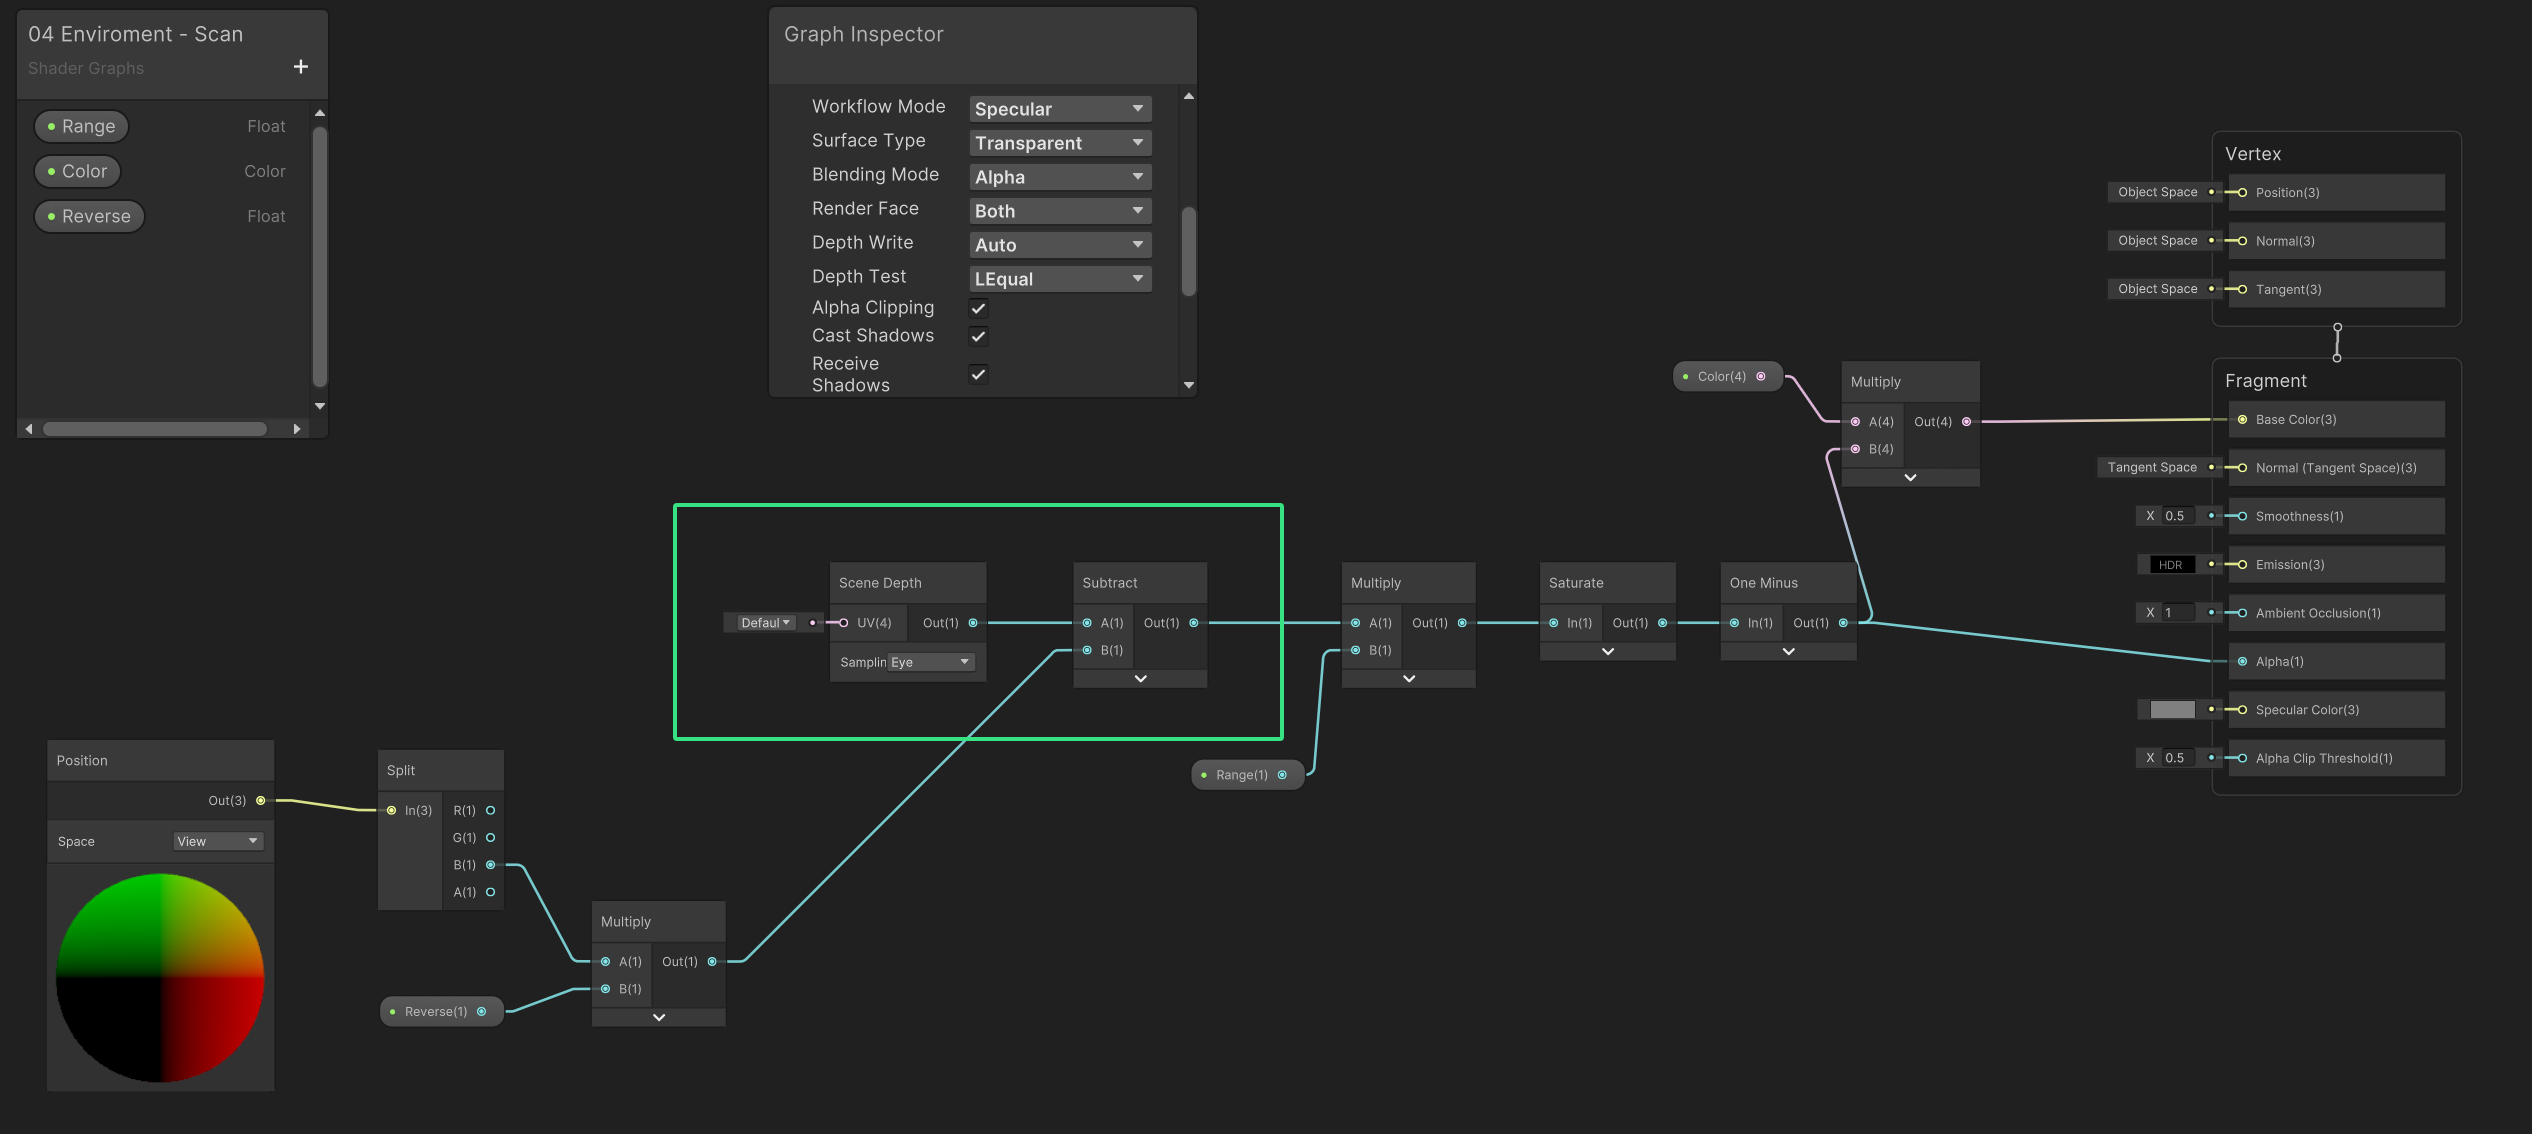Add a new property with plus icon
This screenshot has height=1134, width=2532.
pos(300,67)
